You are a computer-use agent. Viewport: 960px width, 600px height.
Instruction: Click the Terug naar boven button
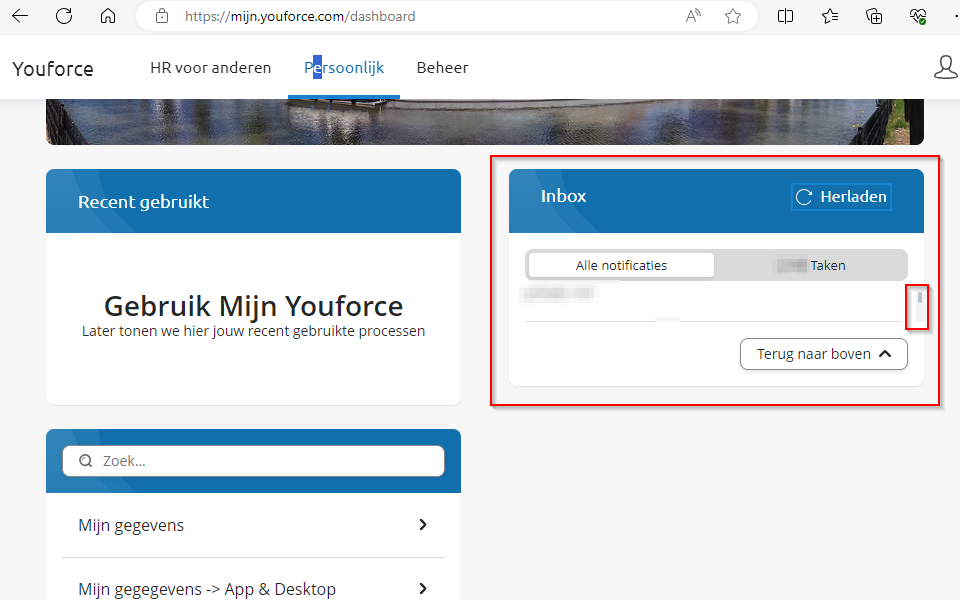click(823, 354)
